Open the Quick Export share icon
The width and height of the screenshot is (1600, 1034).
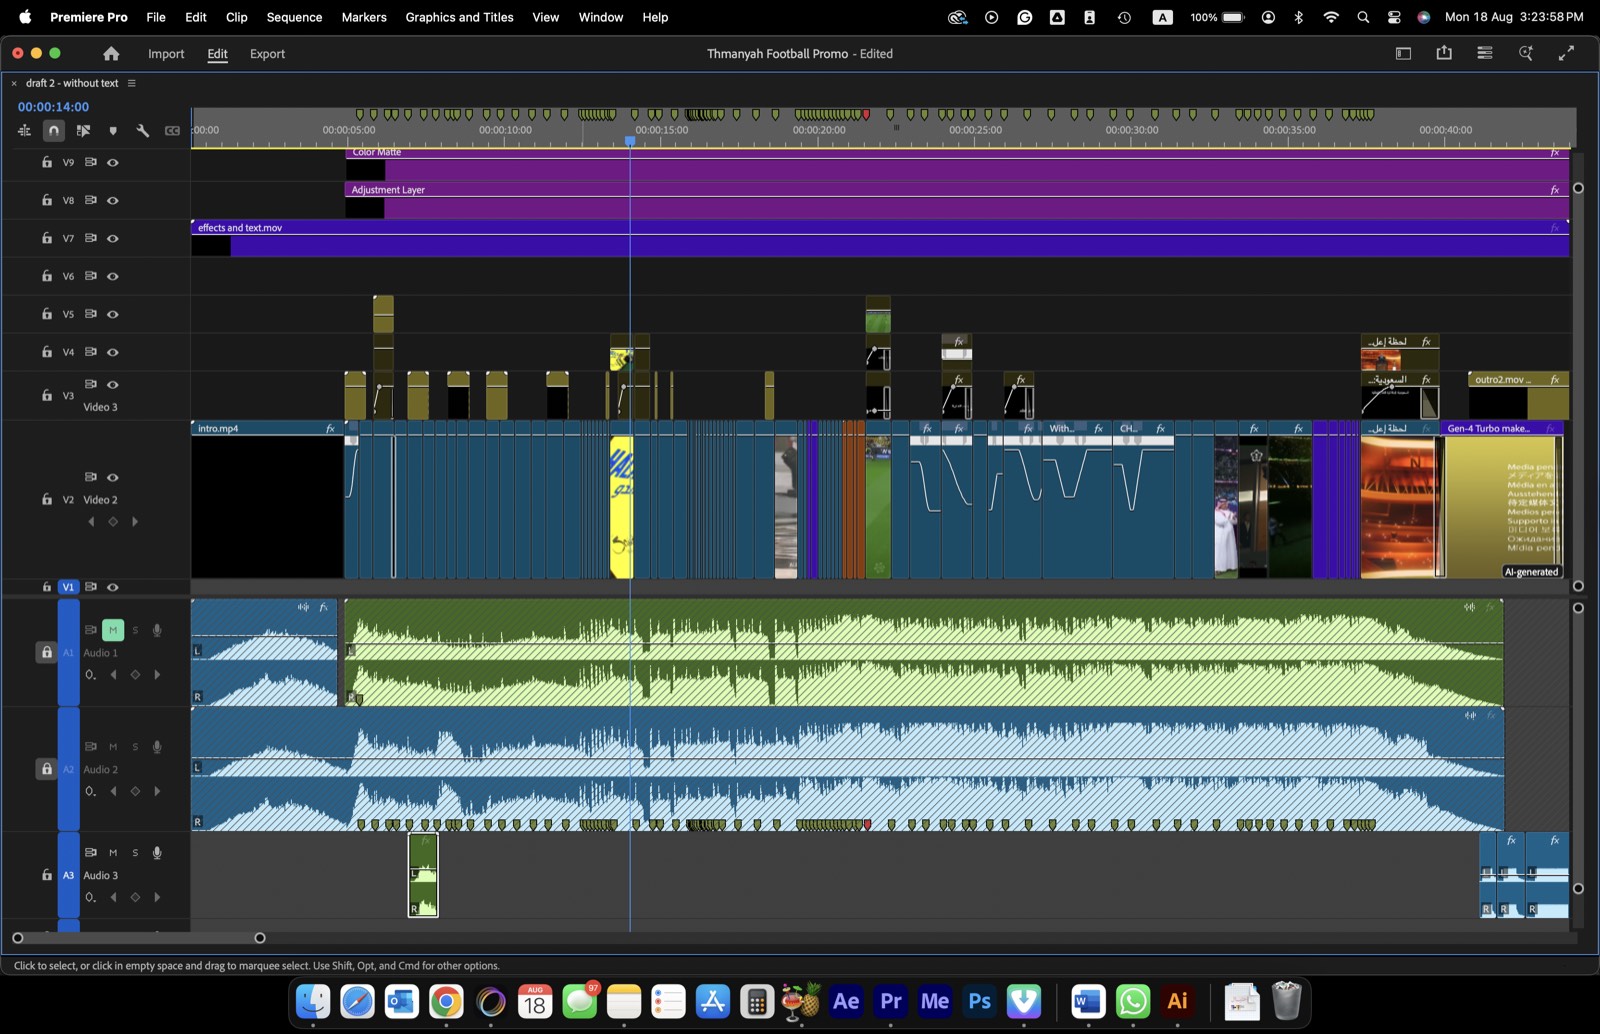pyautogui.click(x=1444, y=53)
